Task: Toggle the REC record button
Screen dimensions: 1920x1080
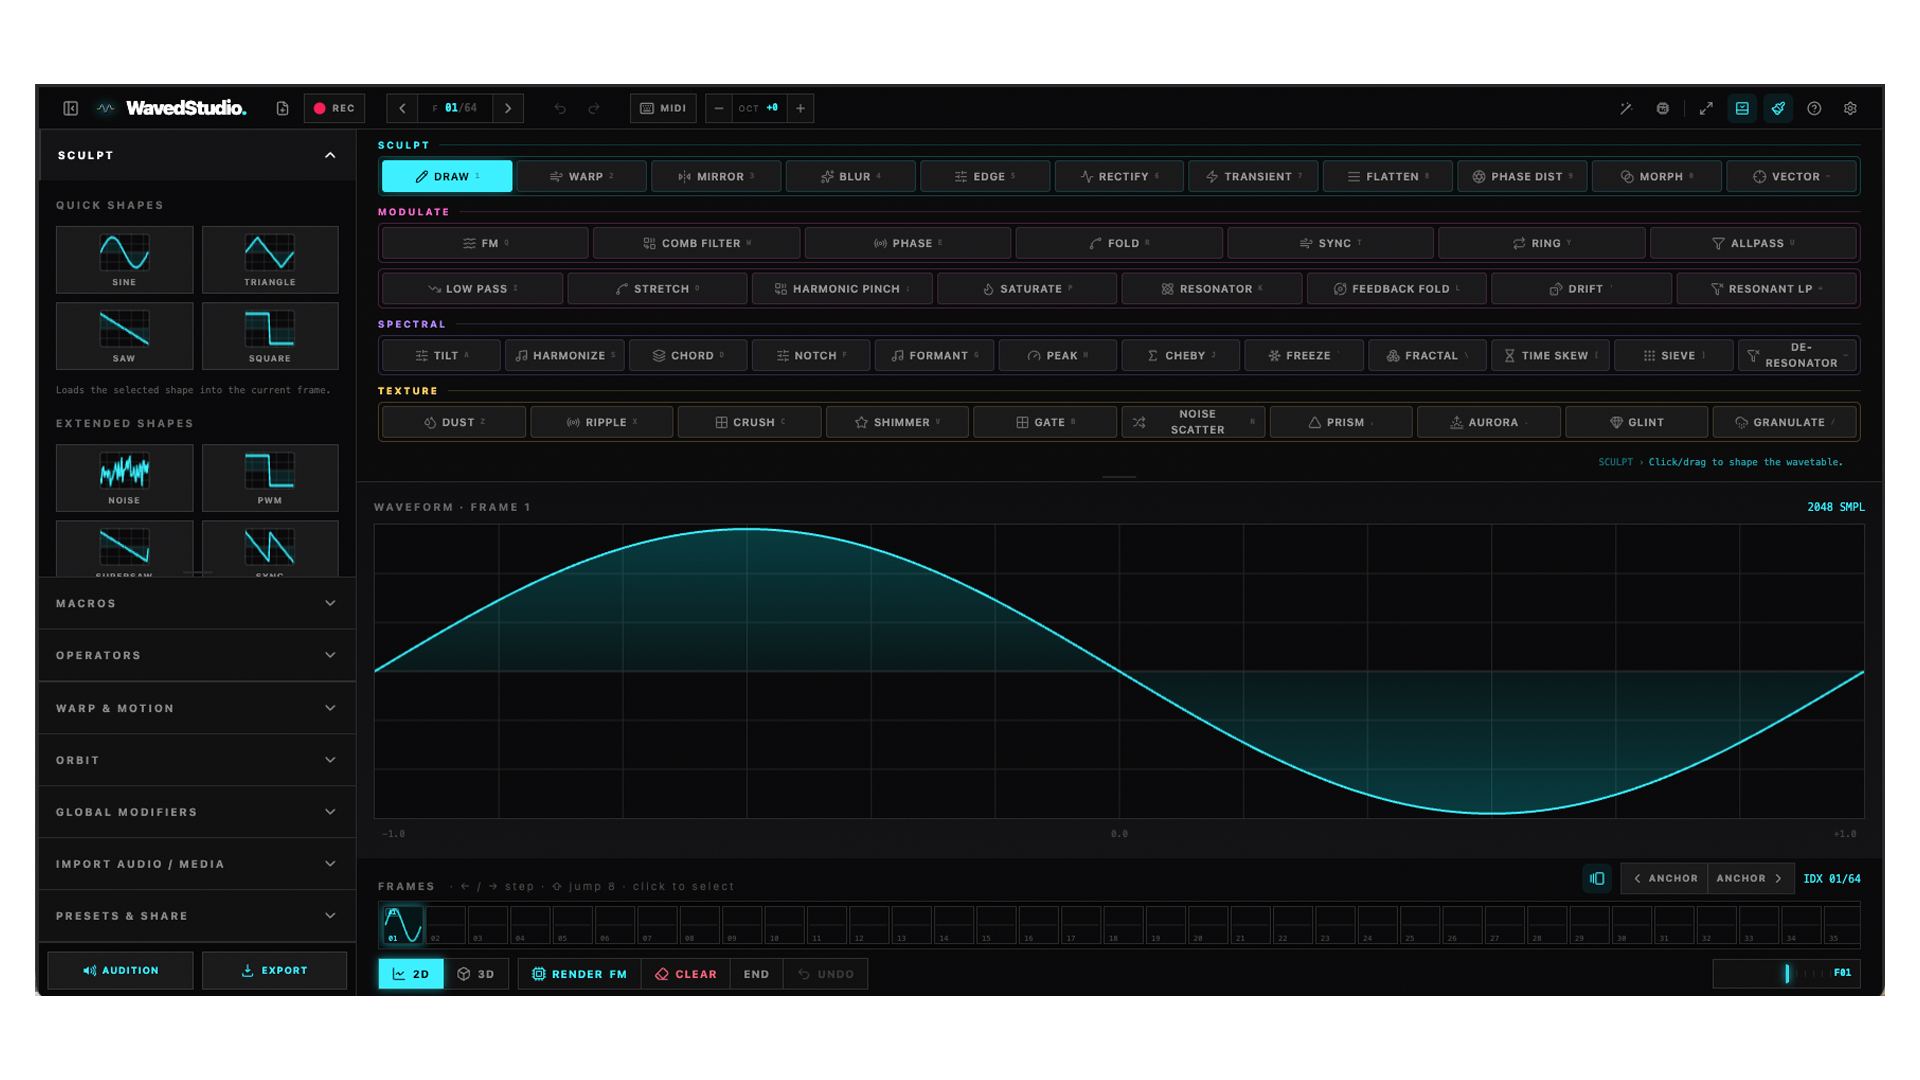Action: [334, 108]
